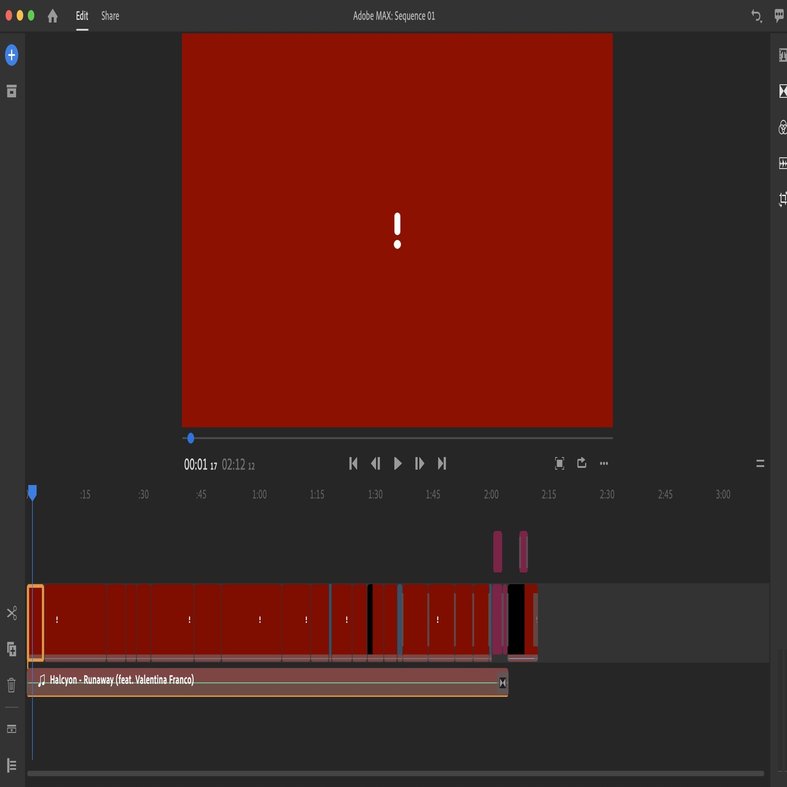Screen dimensions: 787x787
Task: Select the first purple title clip
Action: pyautogui.click(x=497, y=552)
